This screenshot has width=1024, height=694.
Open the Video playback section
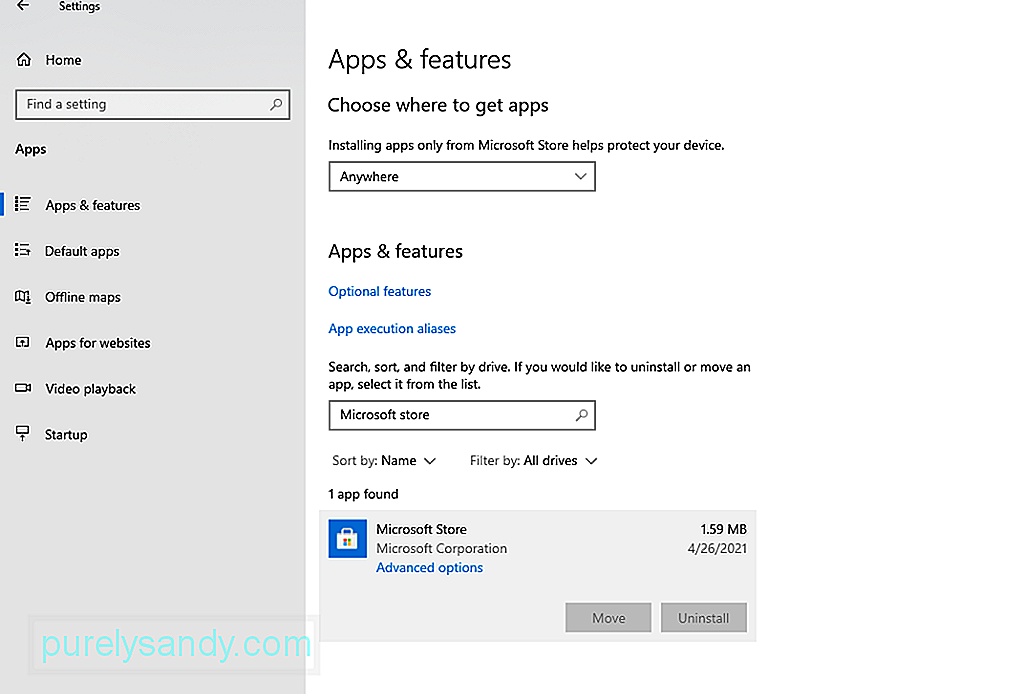coord(91,389)
